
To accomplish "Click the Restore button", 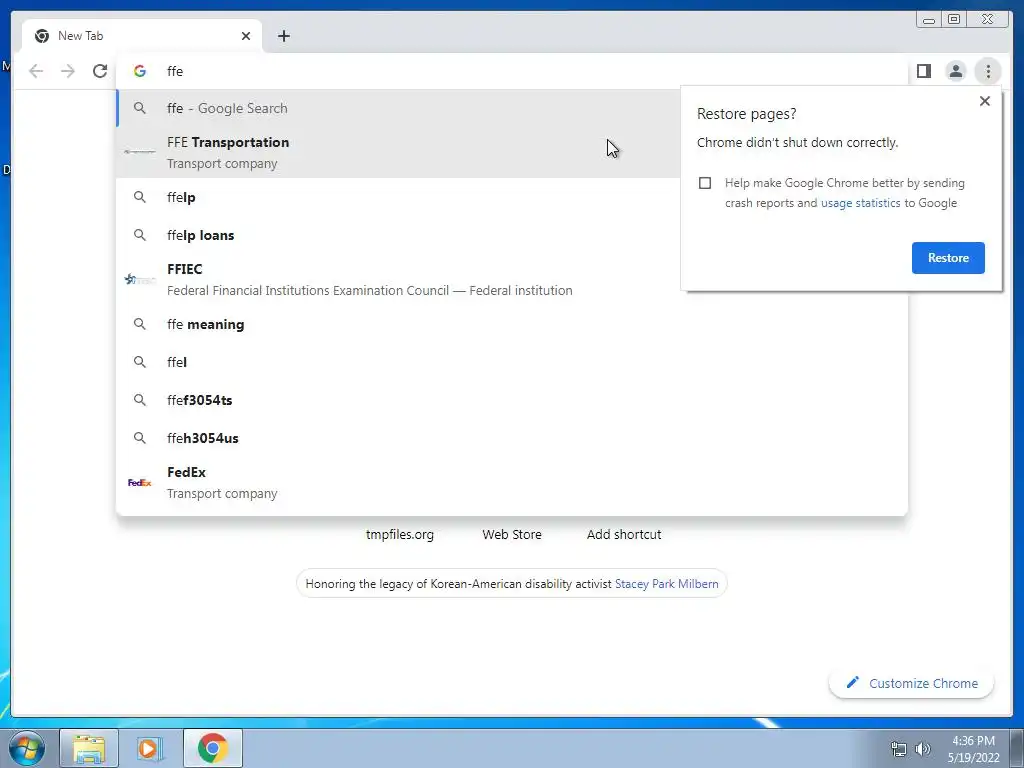I will point(948,258).
